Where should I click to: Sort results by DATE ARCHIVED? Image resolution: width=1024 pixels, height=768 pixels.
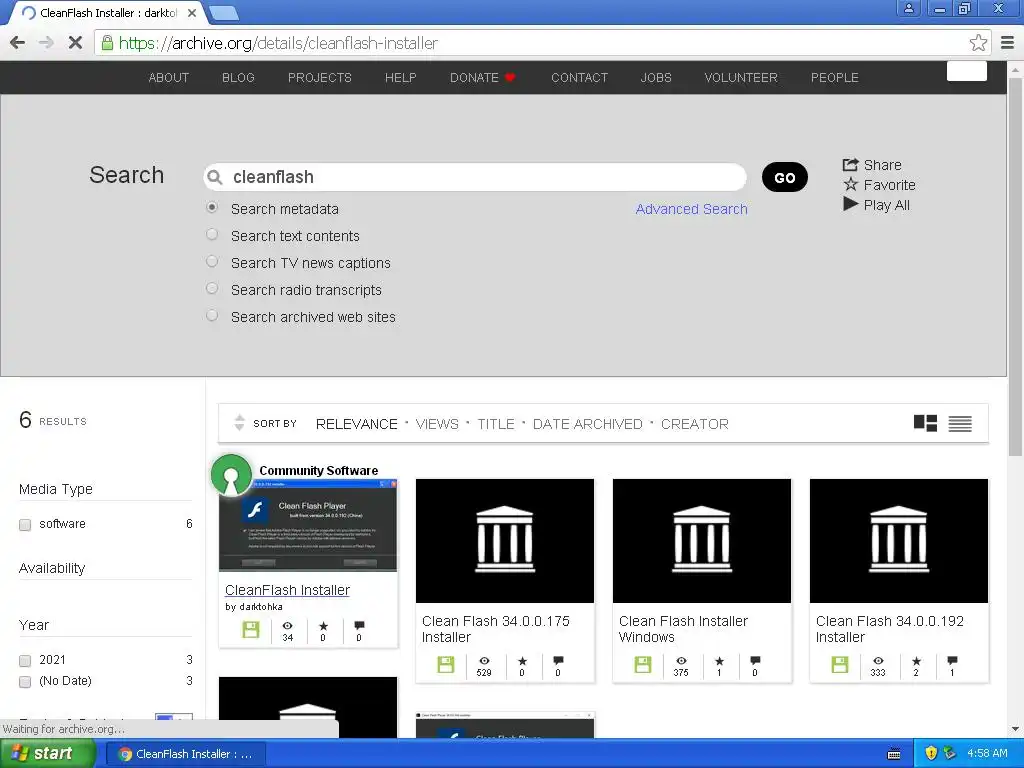(x=587, y=424)
